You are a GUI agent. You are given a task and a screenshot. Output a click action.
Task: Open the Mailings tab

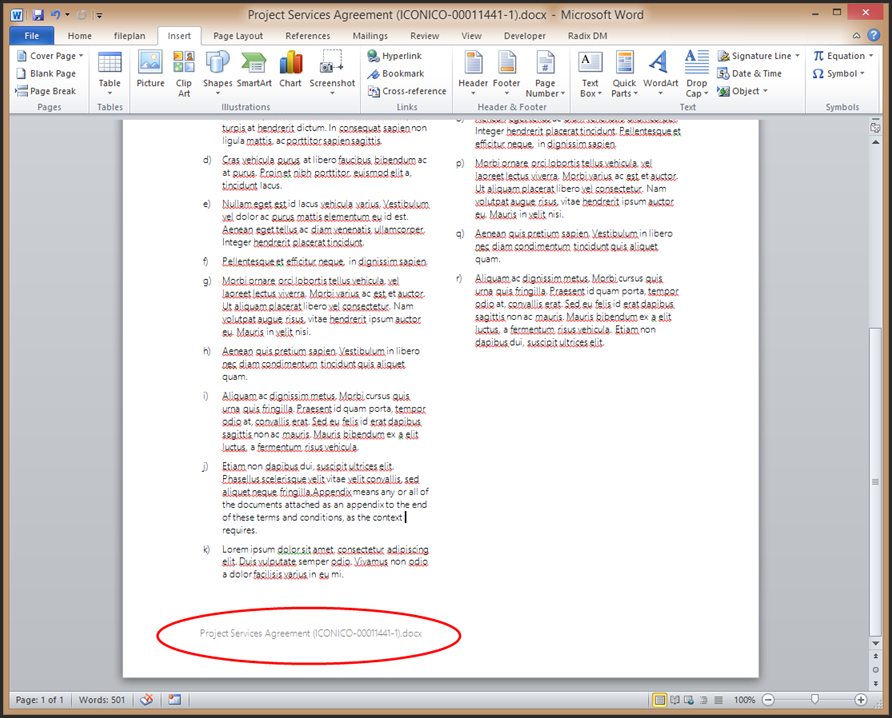pos(370,36)
